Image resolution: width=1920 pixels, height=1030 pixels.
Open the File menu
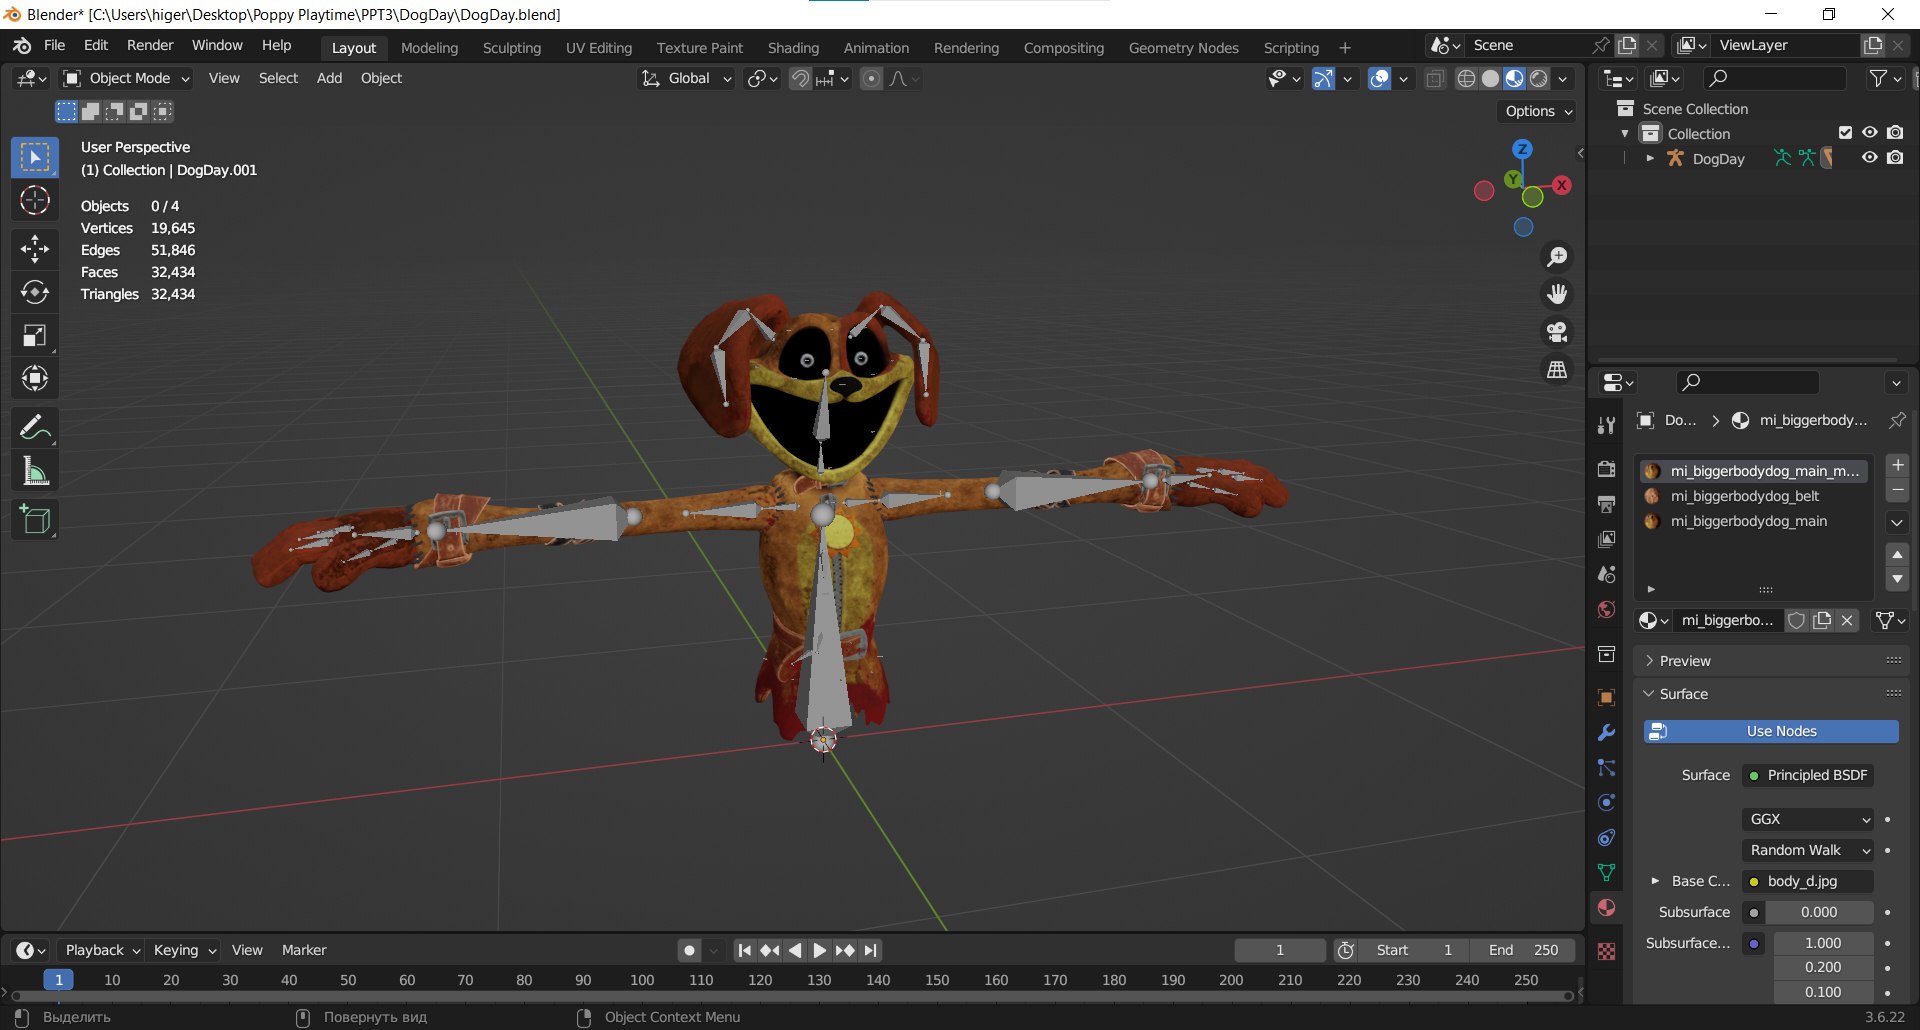[x=55, y=46]
